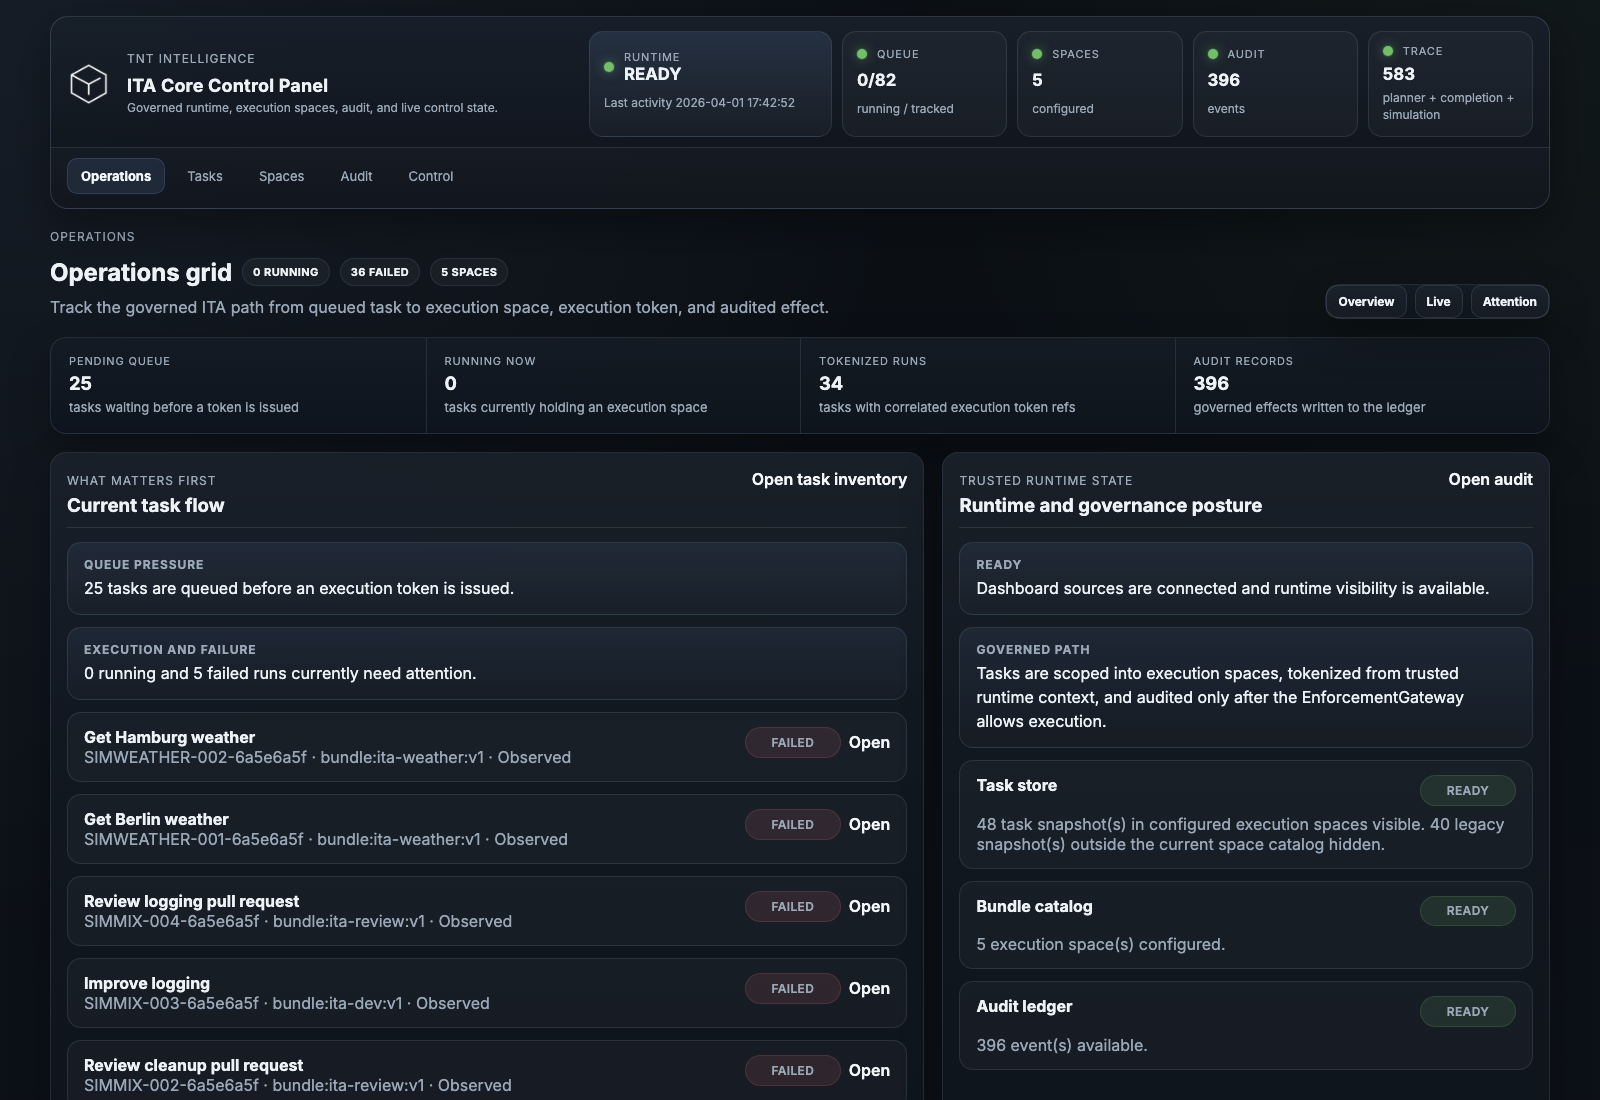The image size is (1600, 1100).
Task: Select the Overview view mode
Action: tap(1366, 301)
